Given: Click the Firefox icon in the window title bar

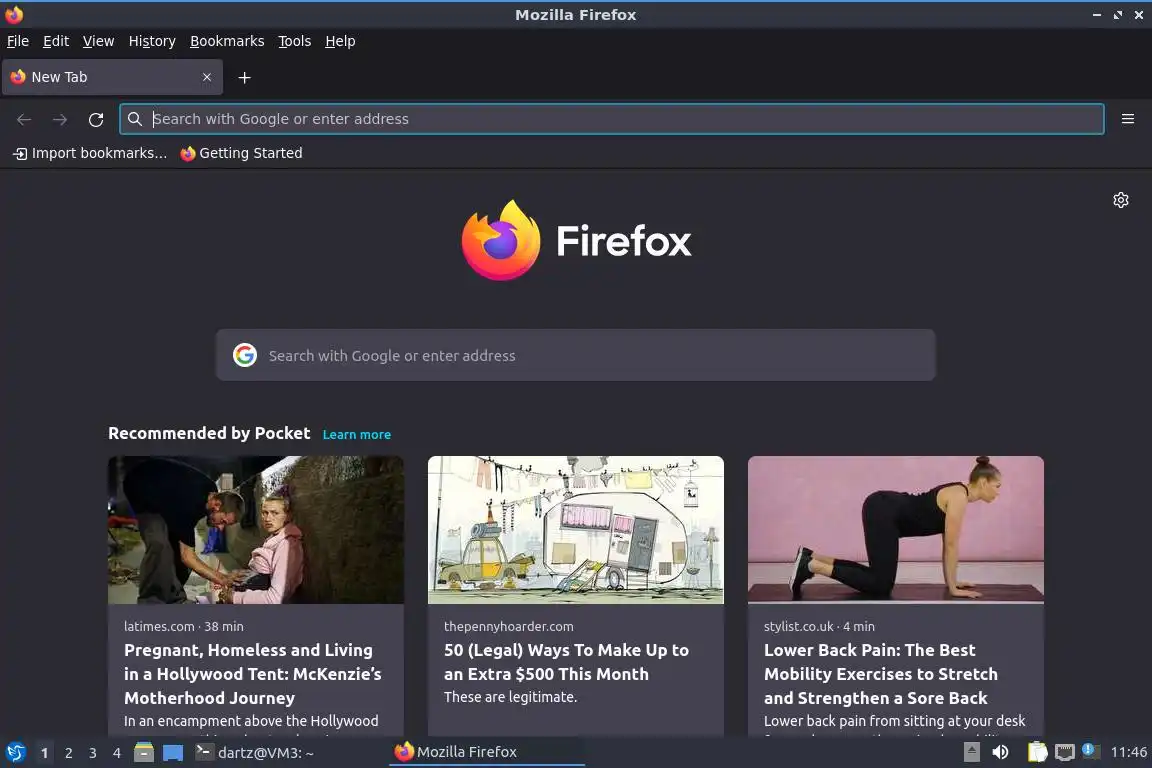Looking at the screenshot, I should [x=14, y=14].
